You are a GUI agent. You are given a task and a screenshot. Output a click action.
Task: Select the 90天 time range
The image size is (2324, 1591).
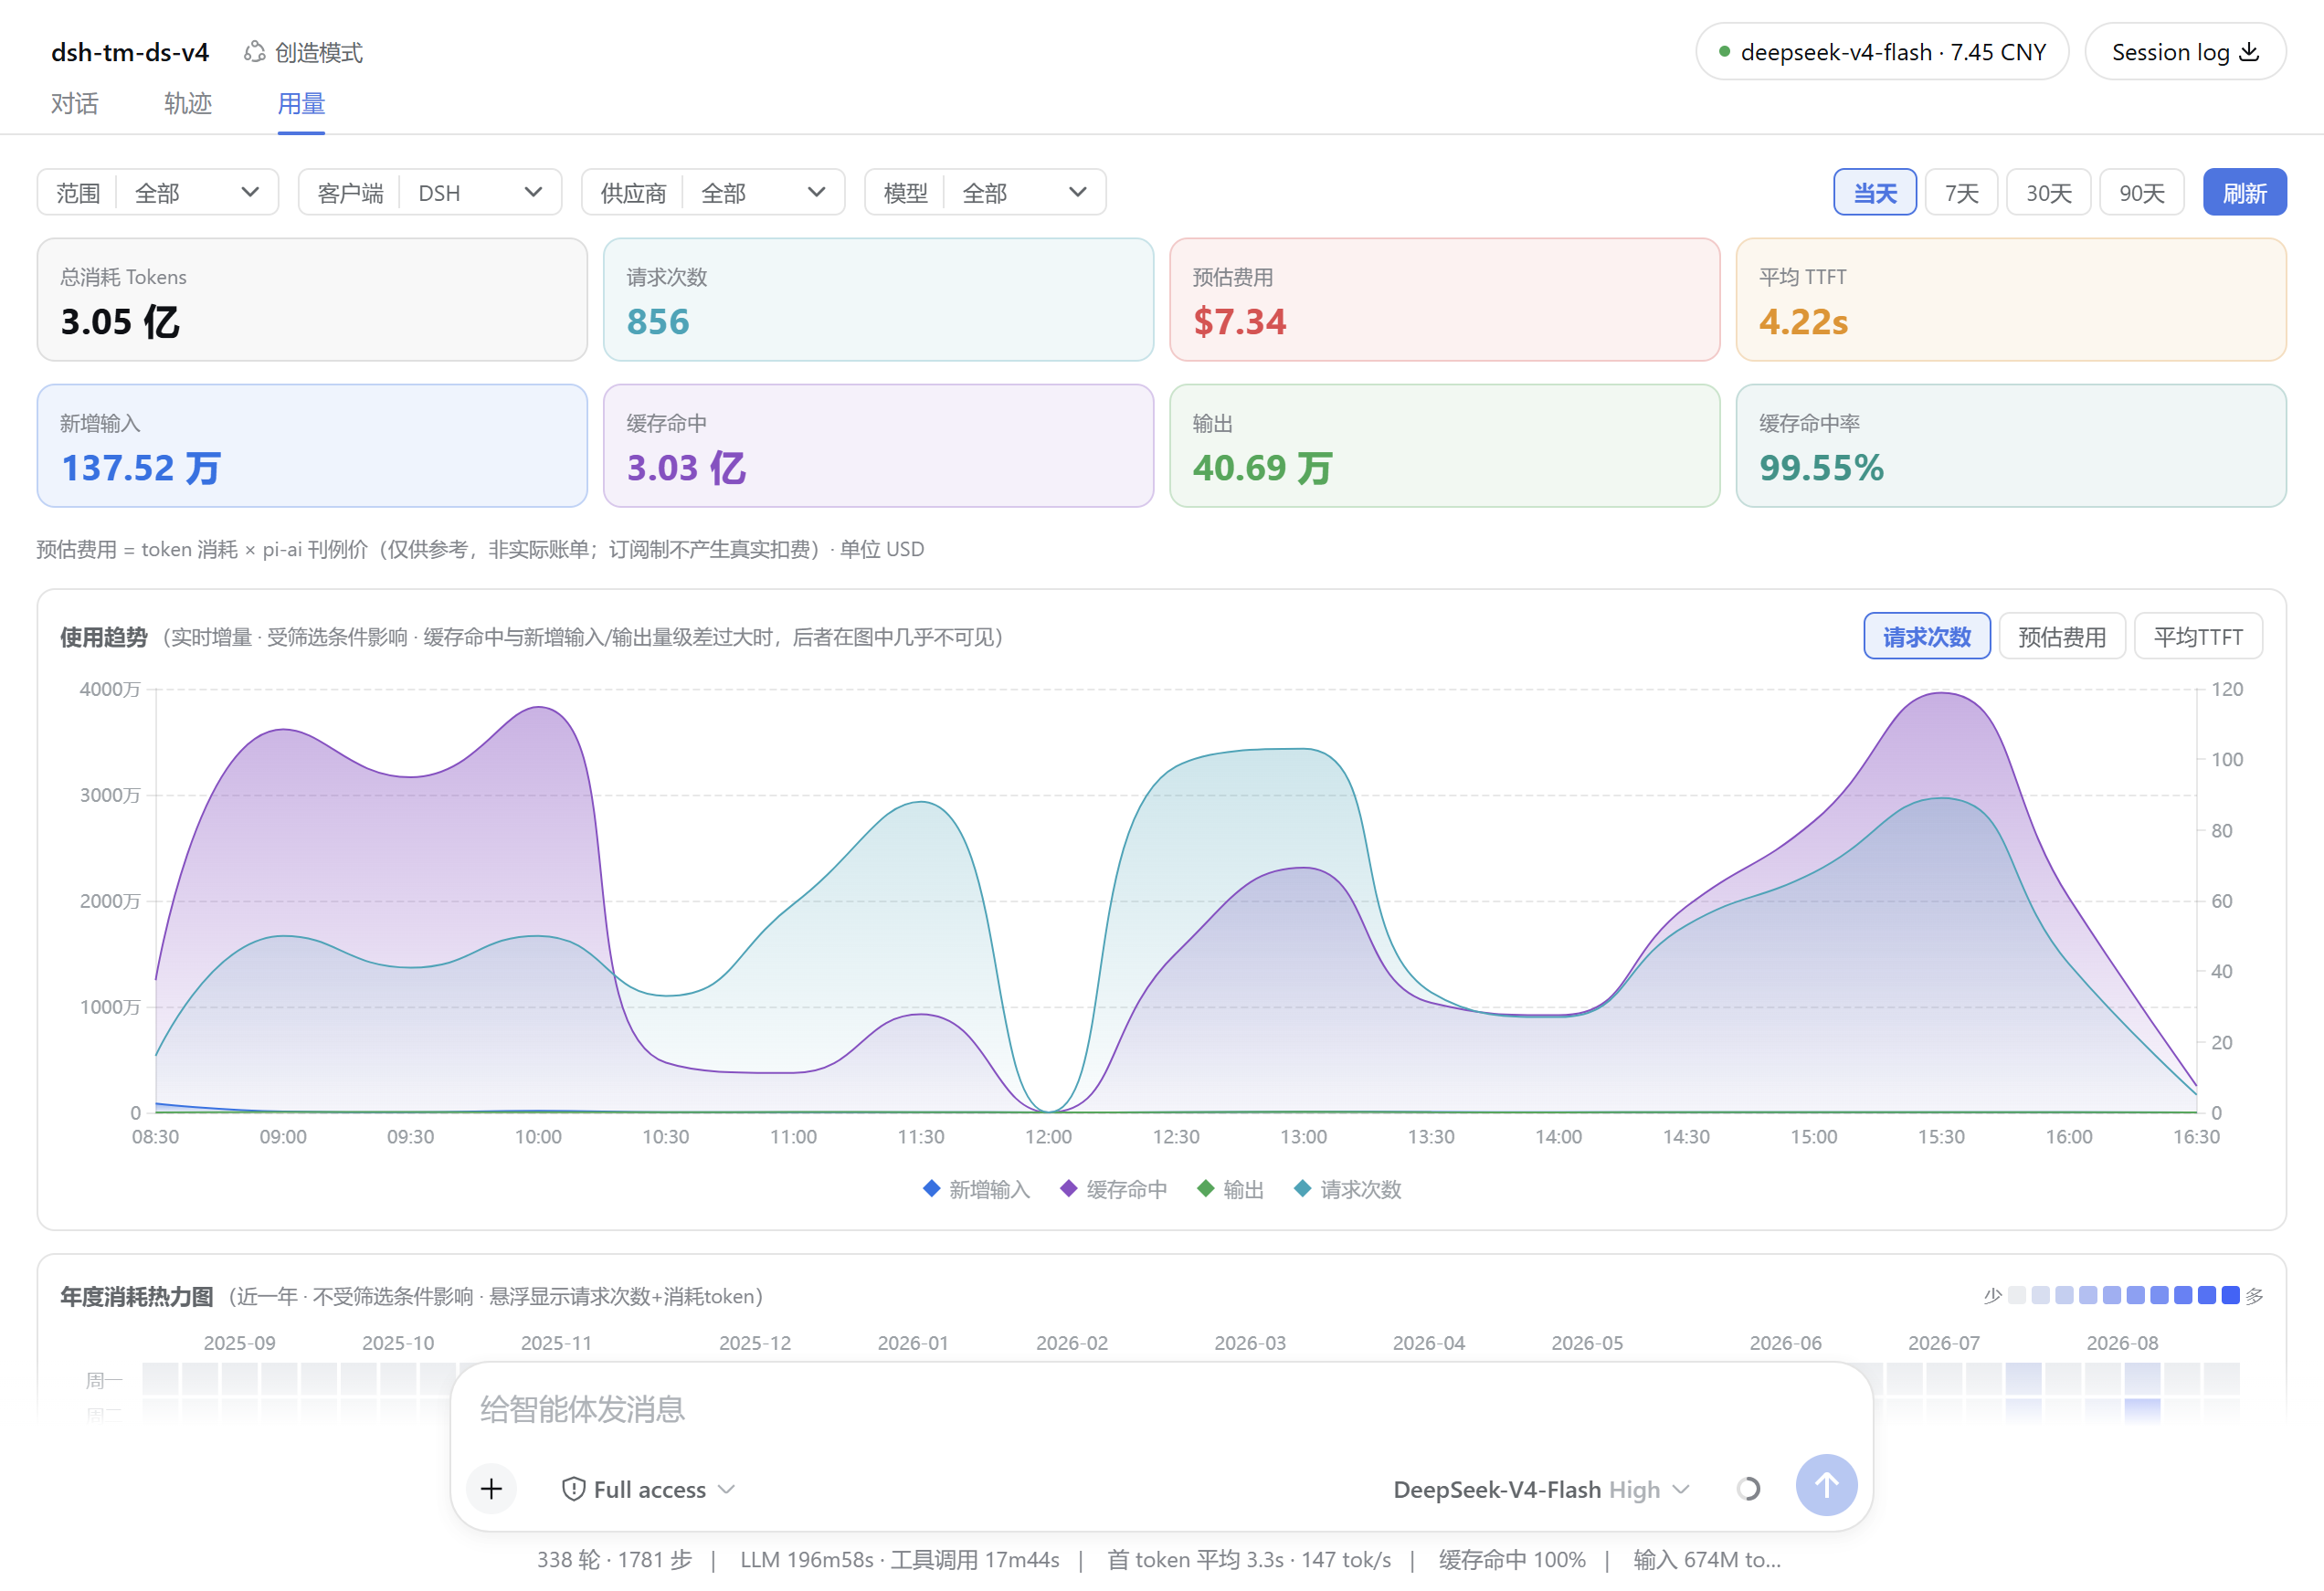click(2141, 192)
